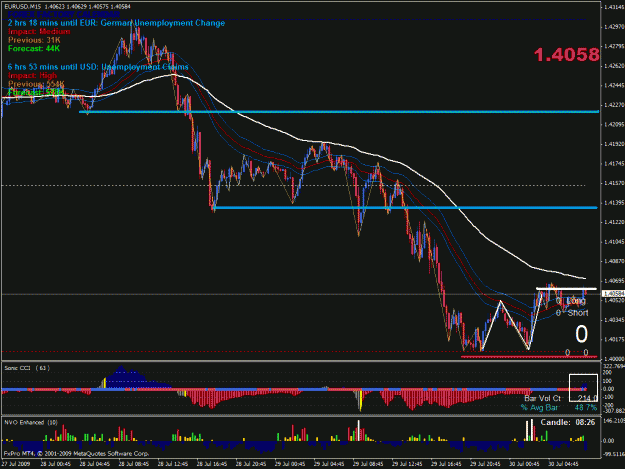The width and height of the screenshot is (625, 469).
Task: Click the 1.42095 price axis label
Action: [x=614, y=124]
